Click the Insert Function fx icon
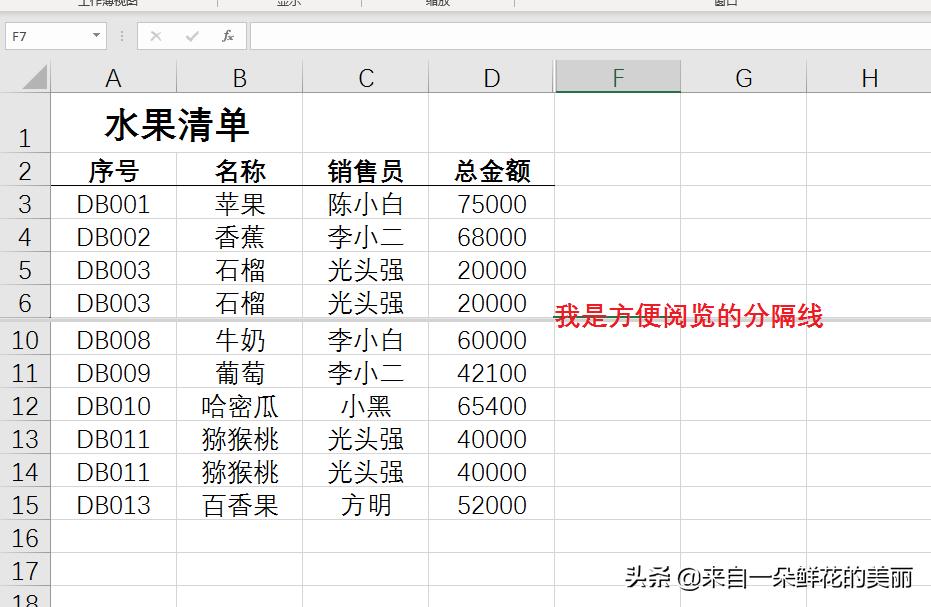931x607 pixels. click(x=226, y=36)
